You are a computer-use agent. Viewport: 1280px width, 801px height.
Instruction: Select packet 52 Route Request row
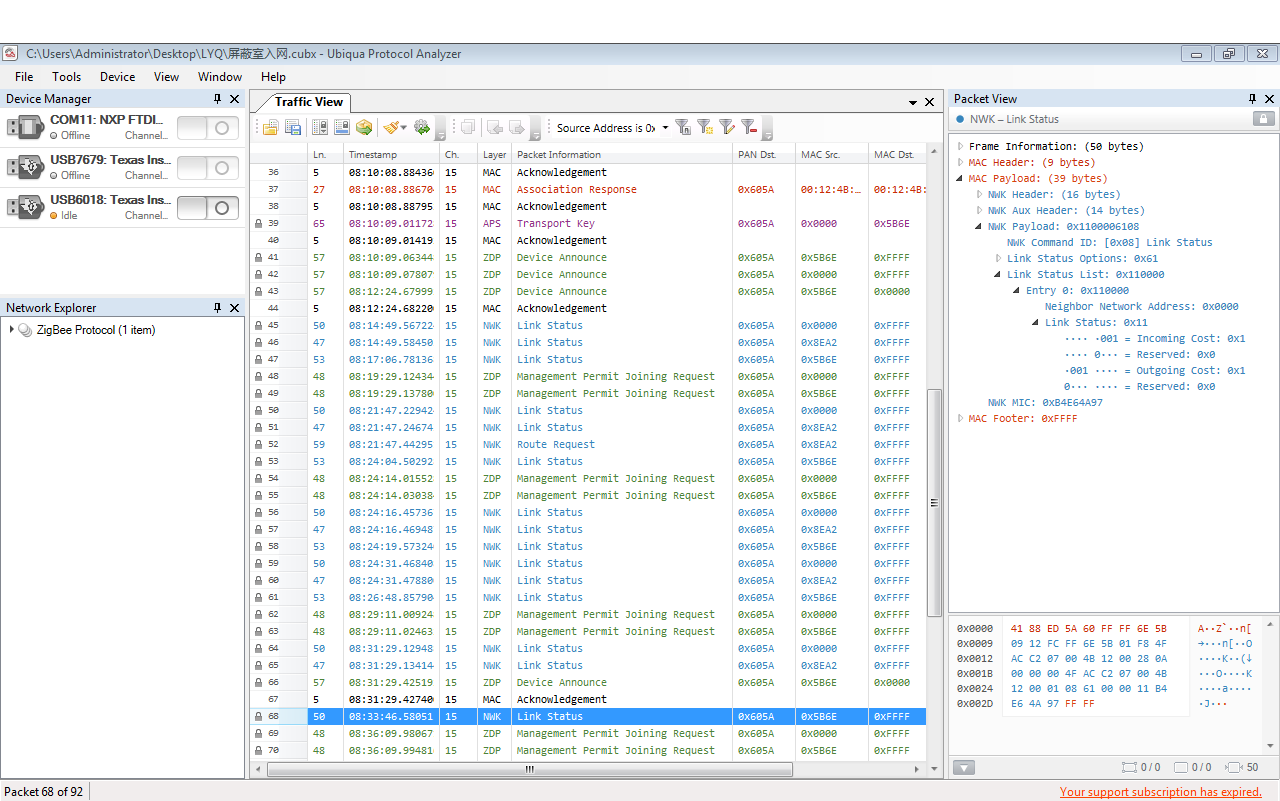tap(555, 445)
